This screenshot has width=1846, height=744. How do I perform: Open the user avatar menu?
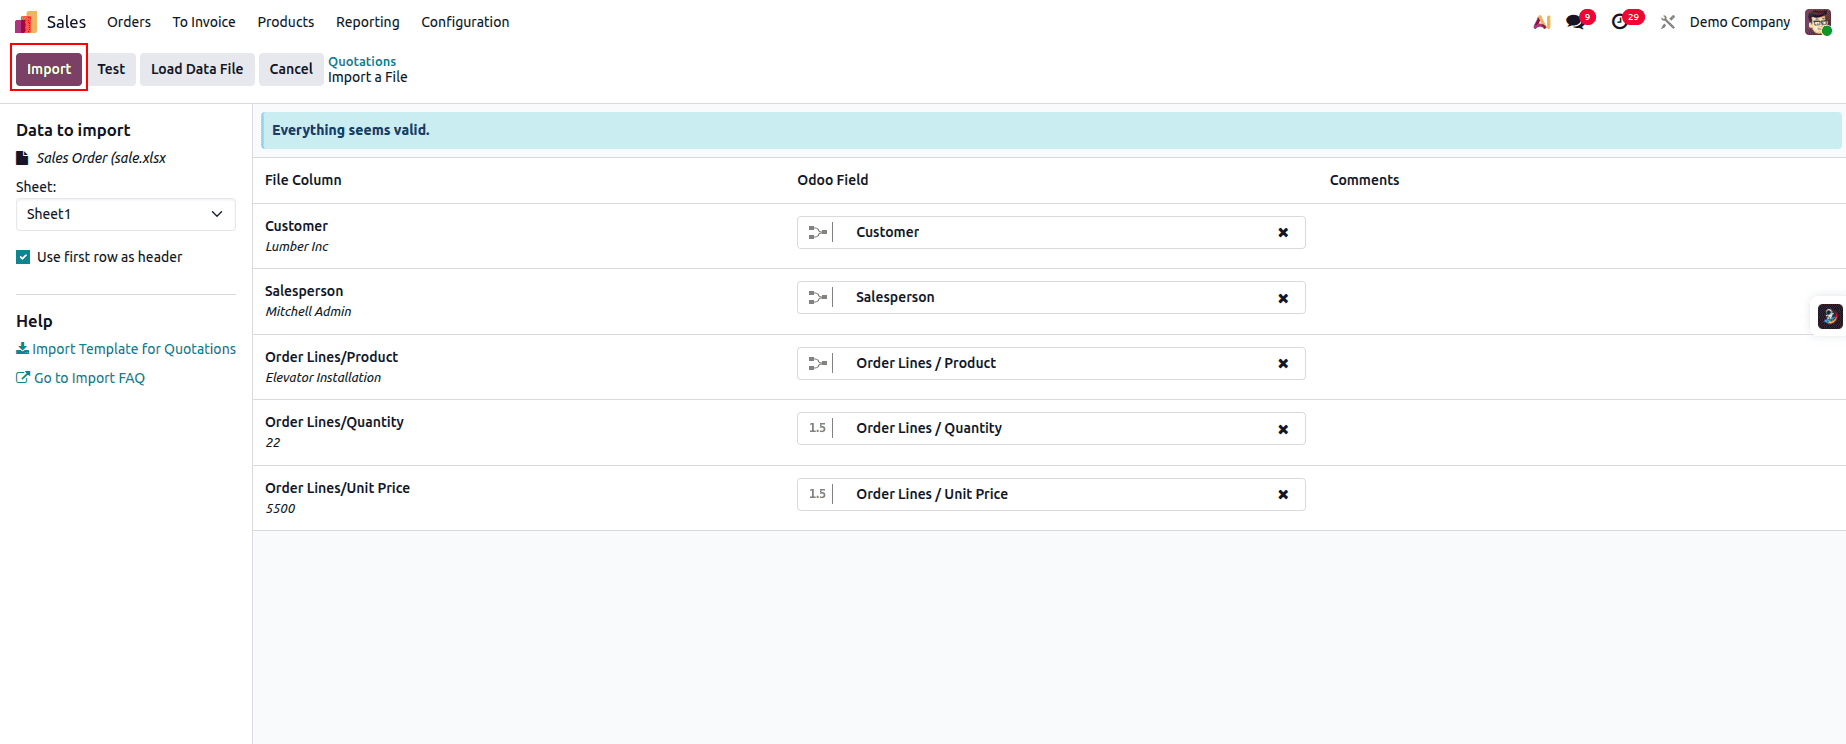coord(1818,22)
